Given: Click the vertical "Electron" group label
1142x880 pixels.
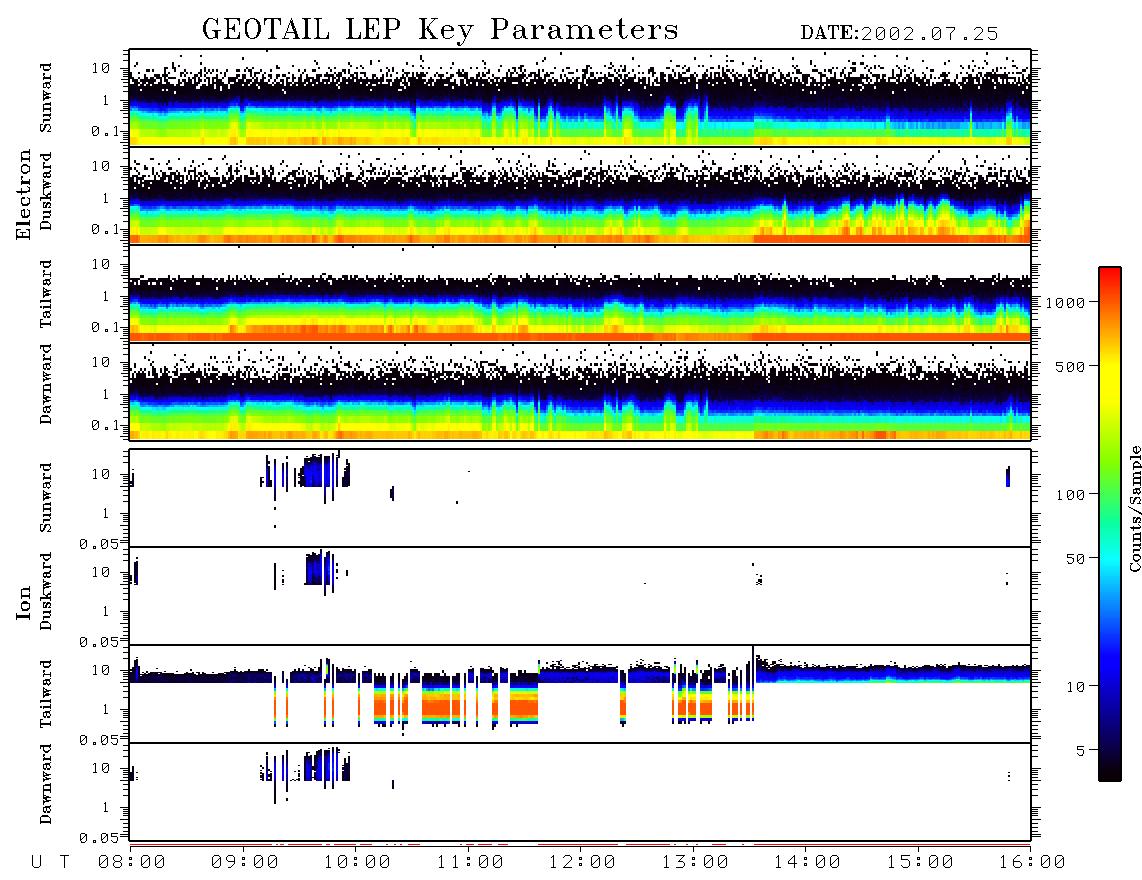Looking at the screenshot, I should [23, 194].
